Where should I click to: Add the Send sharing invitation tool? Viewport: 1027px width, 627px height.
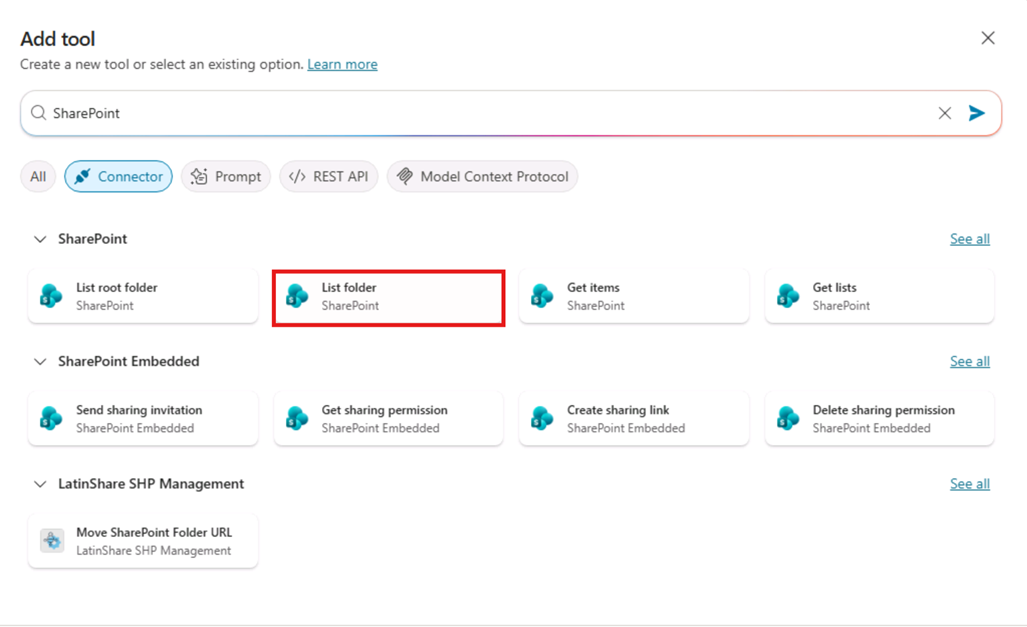click(x=143, y=419)
